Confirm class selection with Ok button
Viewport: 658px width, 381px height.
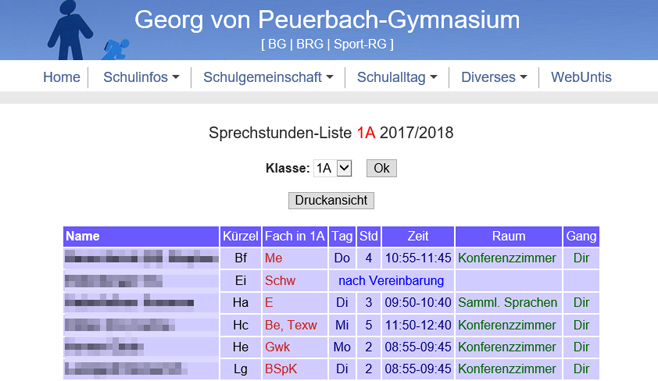pos(381,168)
